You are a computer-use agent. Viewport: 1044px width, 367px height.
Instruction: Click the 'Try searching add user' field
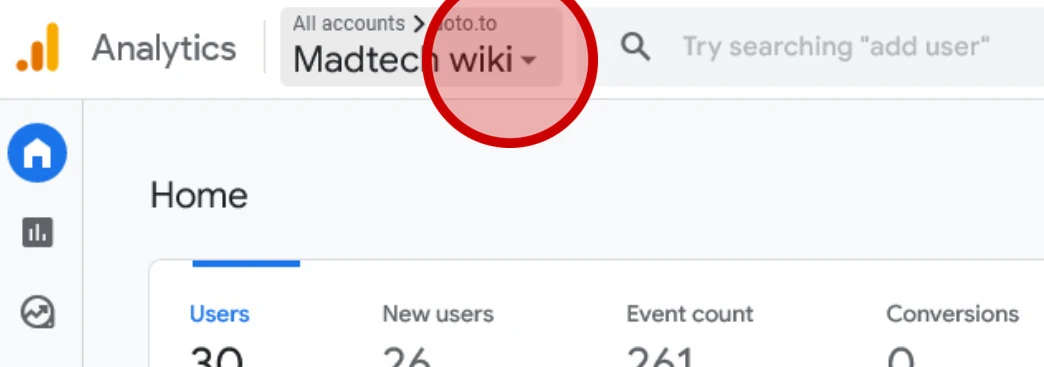coord(836,47)
